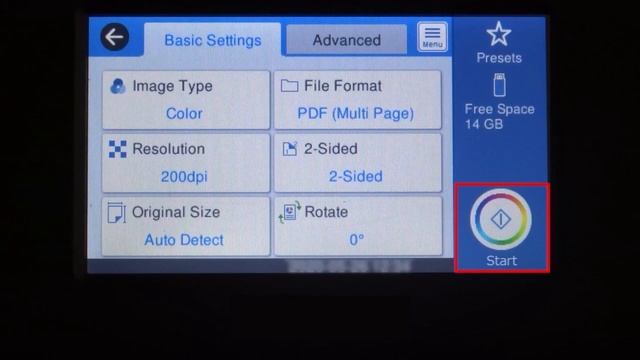
Task: Tap the Resolution checkered icon
Action: (118, 149)
